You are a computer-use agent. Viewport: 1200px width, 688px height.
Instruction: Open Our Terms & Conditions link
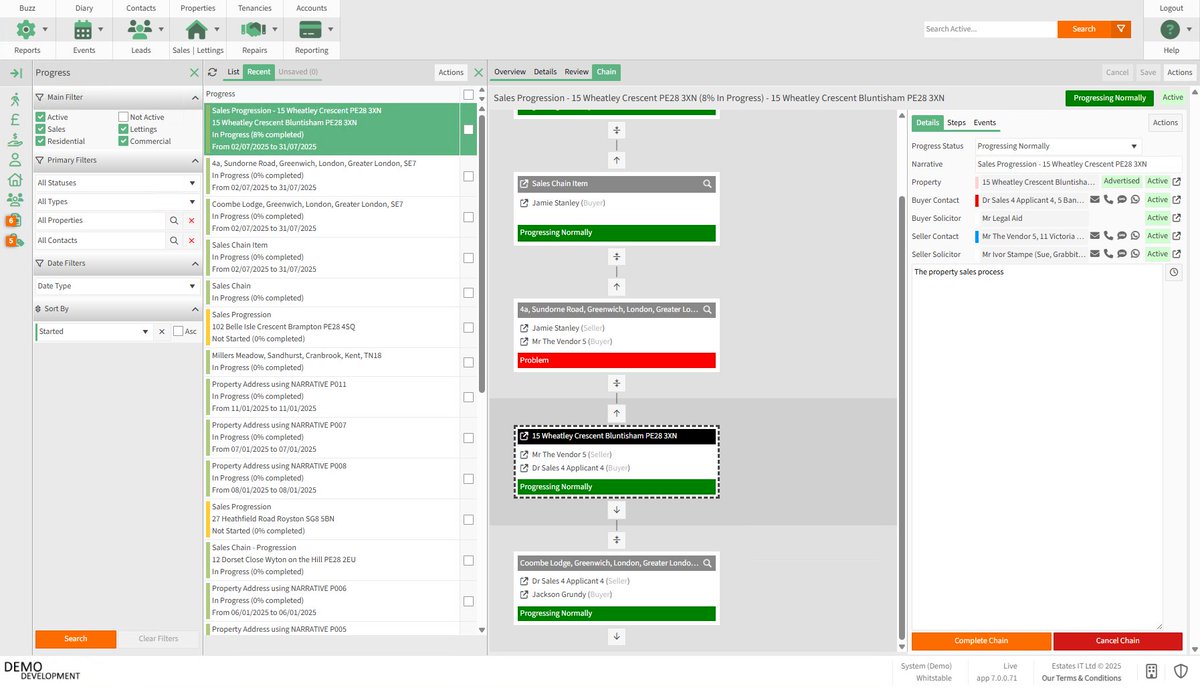[x=1081, y=678]
